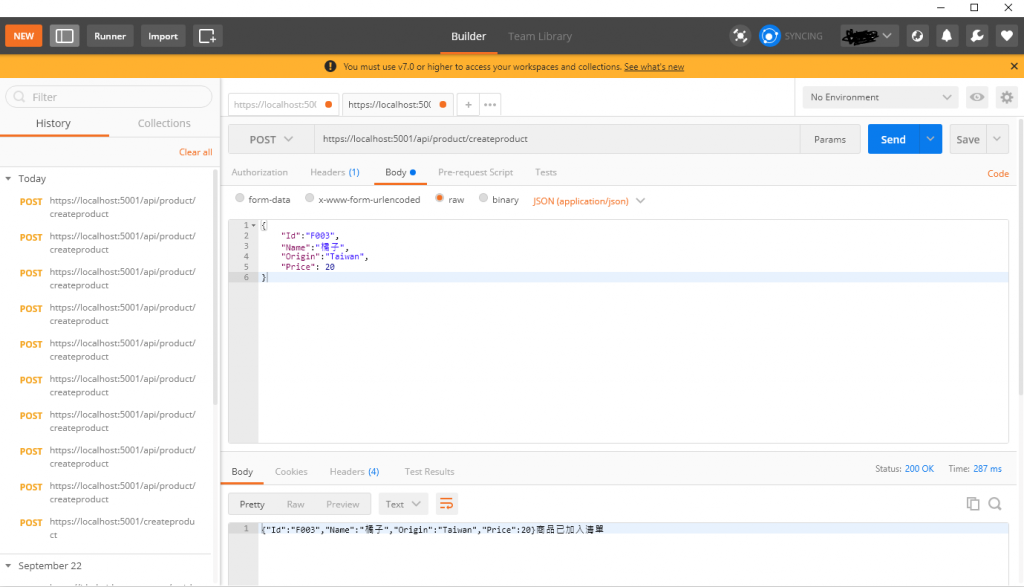The height and width of the screenshot is (587, 1024).
Task: Send the request
Action: click(893, 139)
